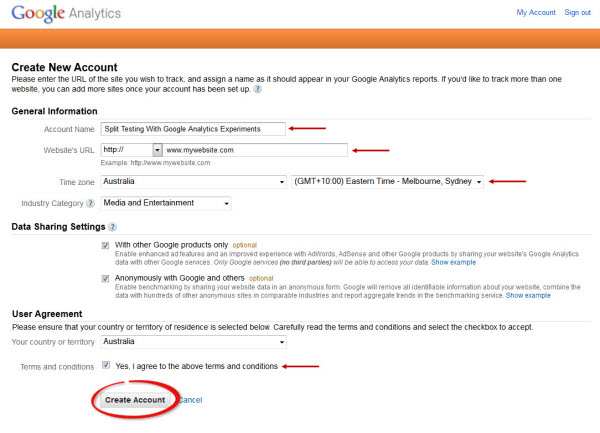This screenshot has width=600, height=433.
Task: Click Show example for Google products sharing
Action: click(453, 262)
